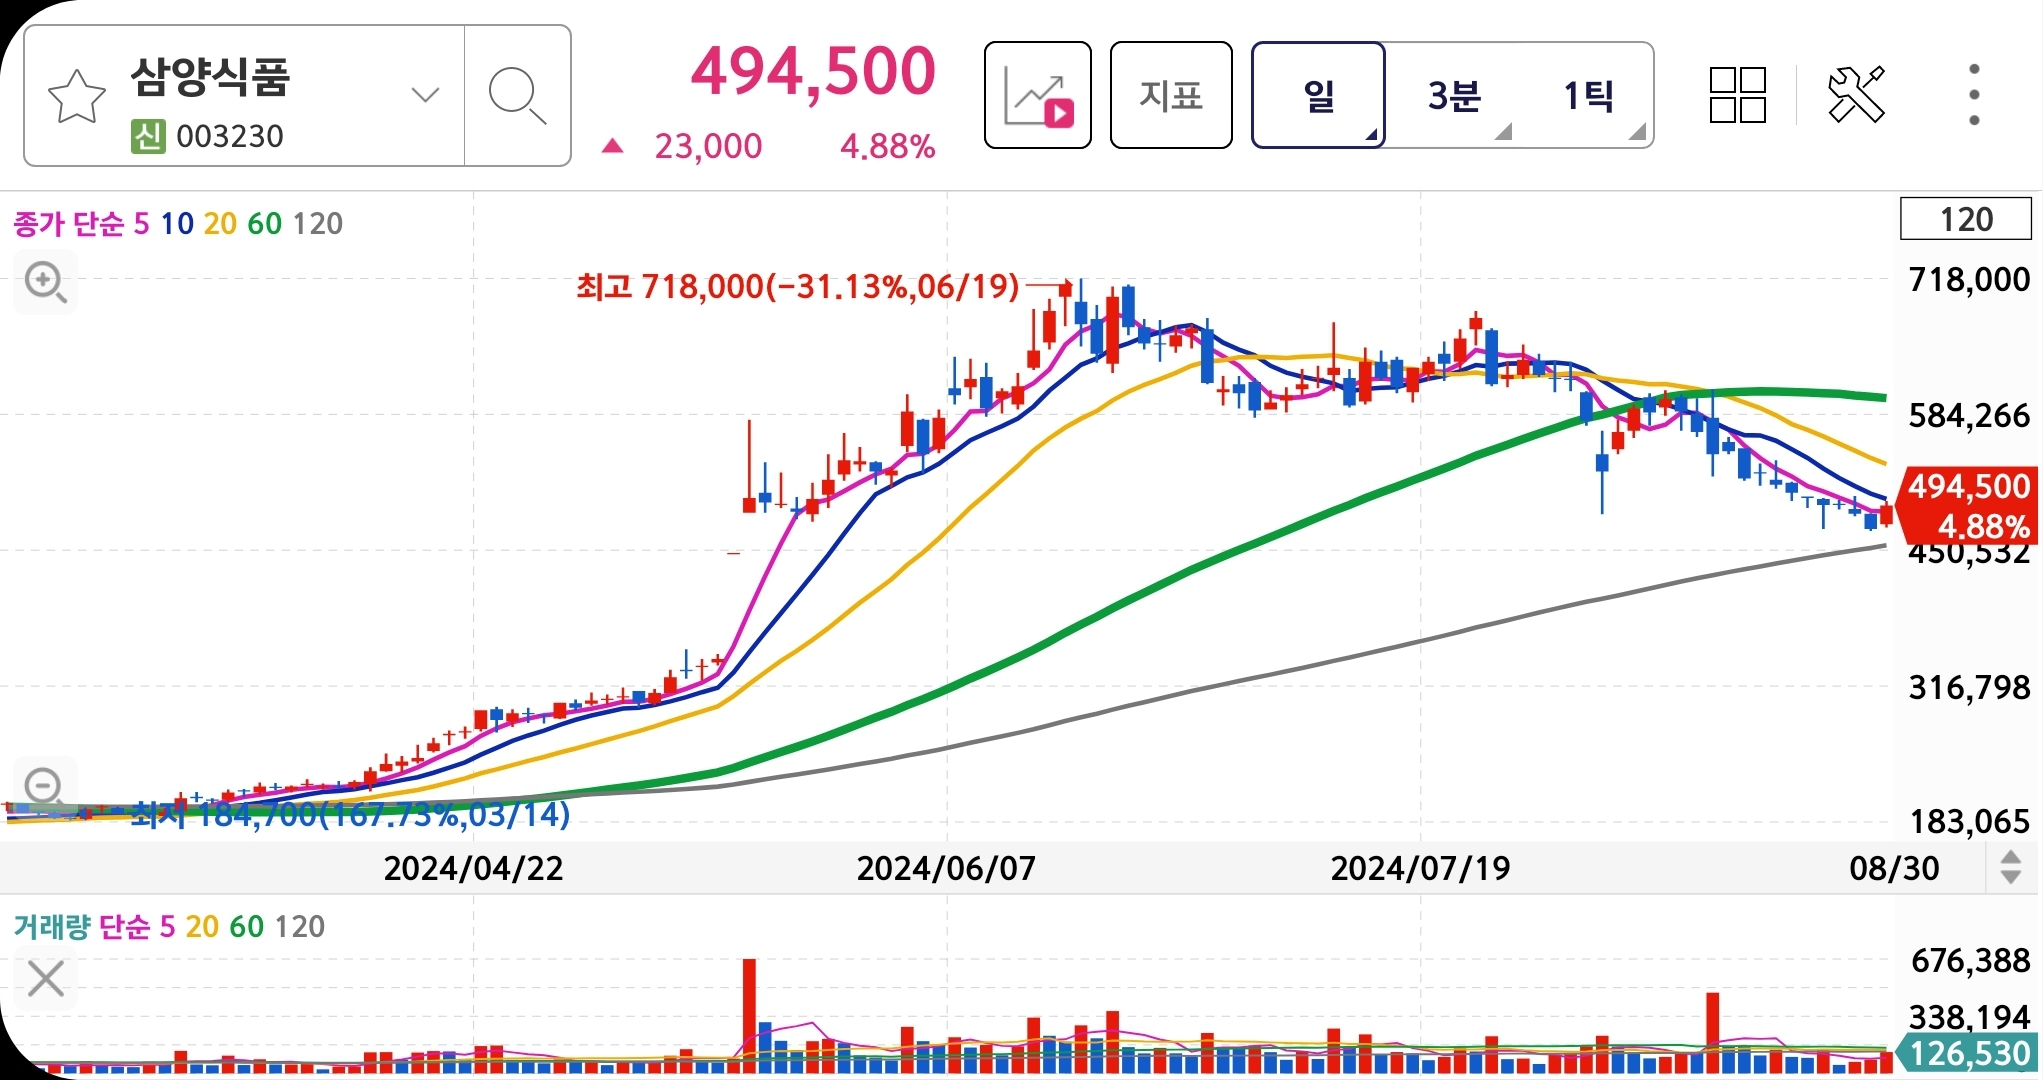Click the stock code 003230
Screen dimensions: 2043x1080
(x=230, y=136)
